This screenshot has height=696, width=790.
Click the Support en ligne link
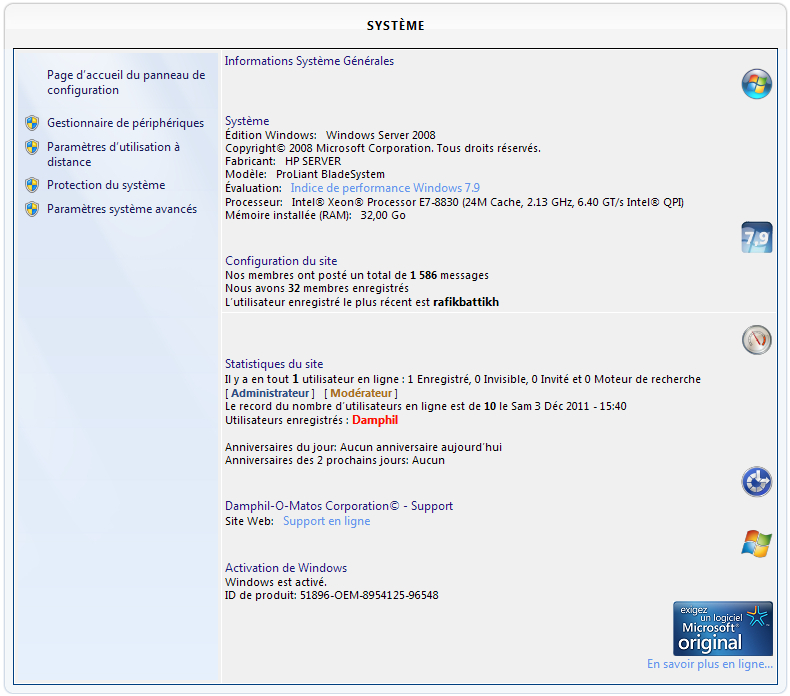[326, 521]
